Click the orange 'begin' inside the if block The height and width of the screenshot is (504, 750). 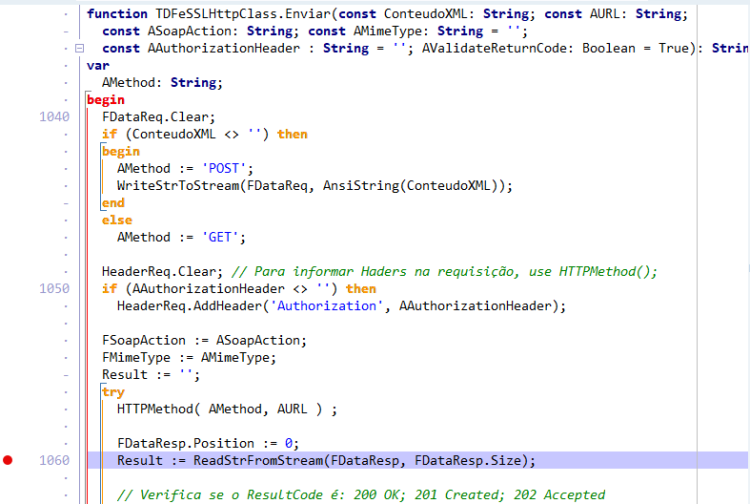click(121, 151)
